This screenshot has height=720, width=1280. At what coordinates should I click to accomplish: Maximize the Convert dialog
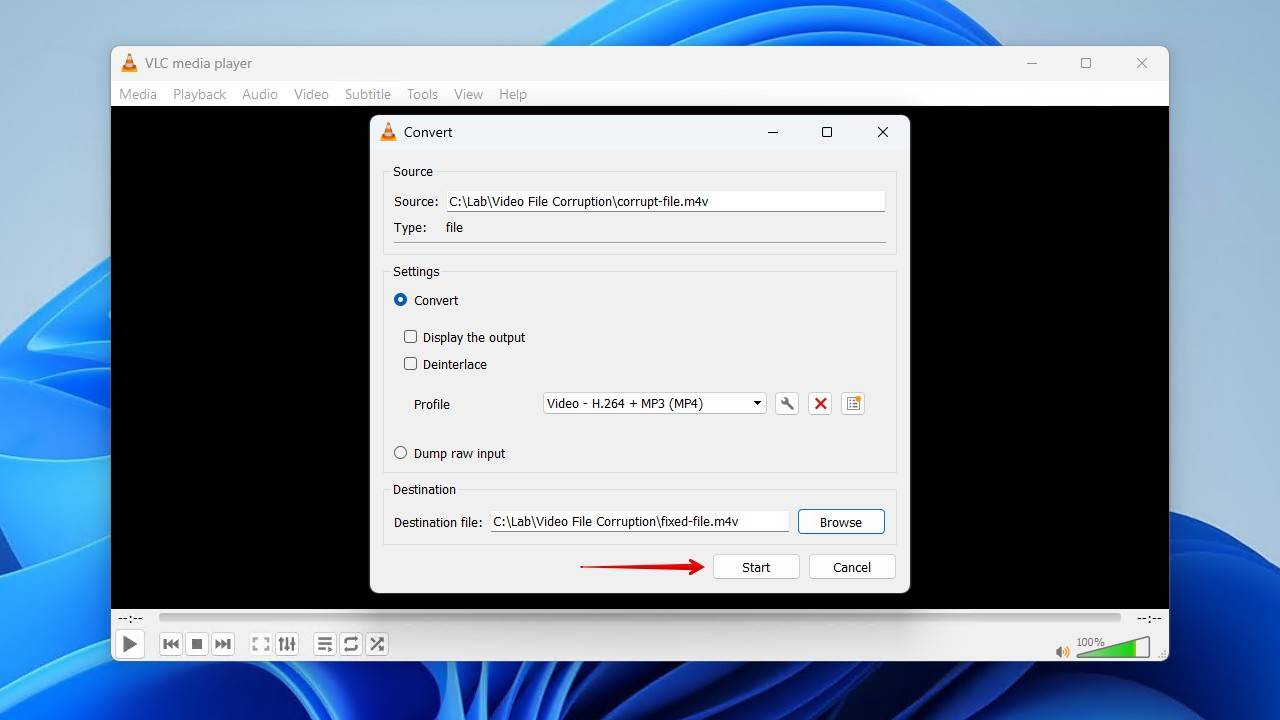(827, 132)
